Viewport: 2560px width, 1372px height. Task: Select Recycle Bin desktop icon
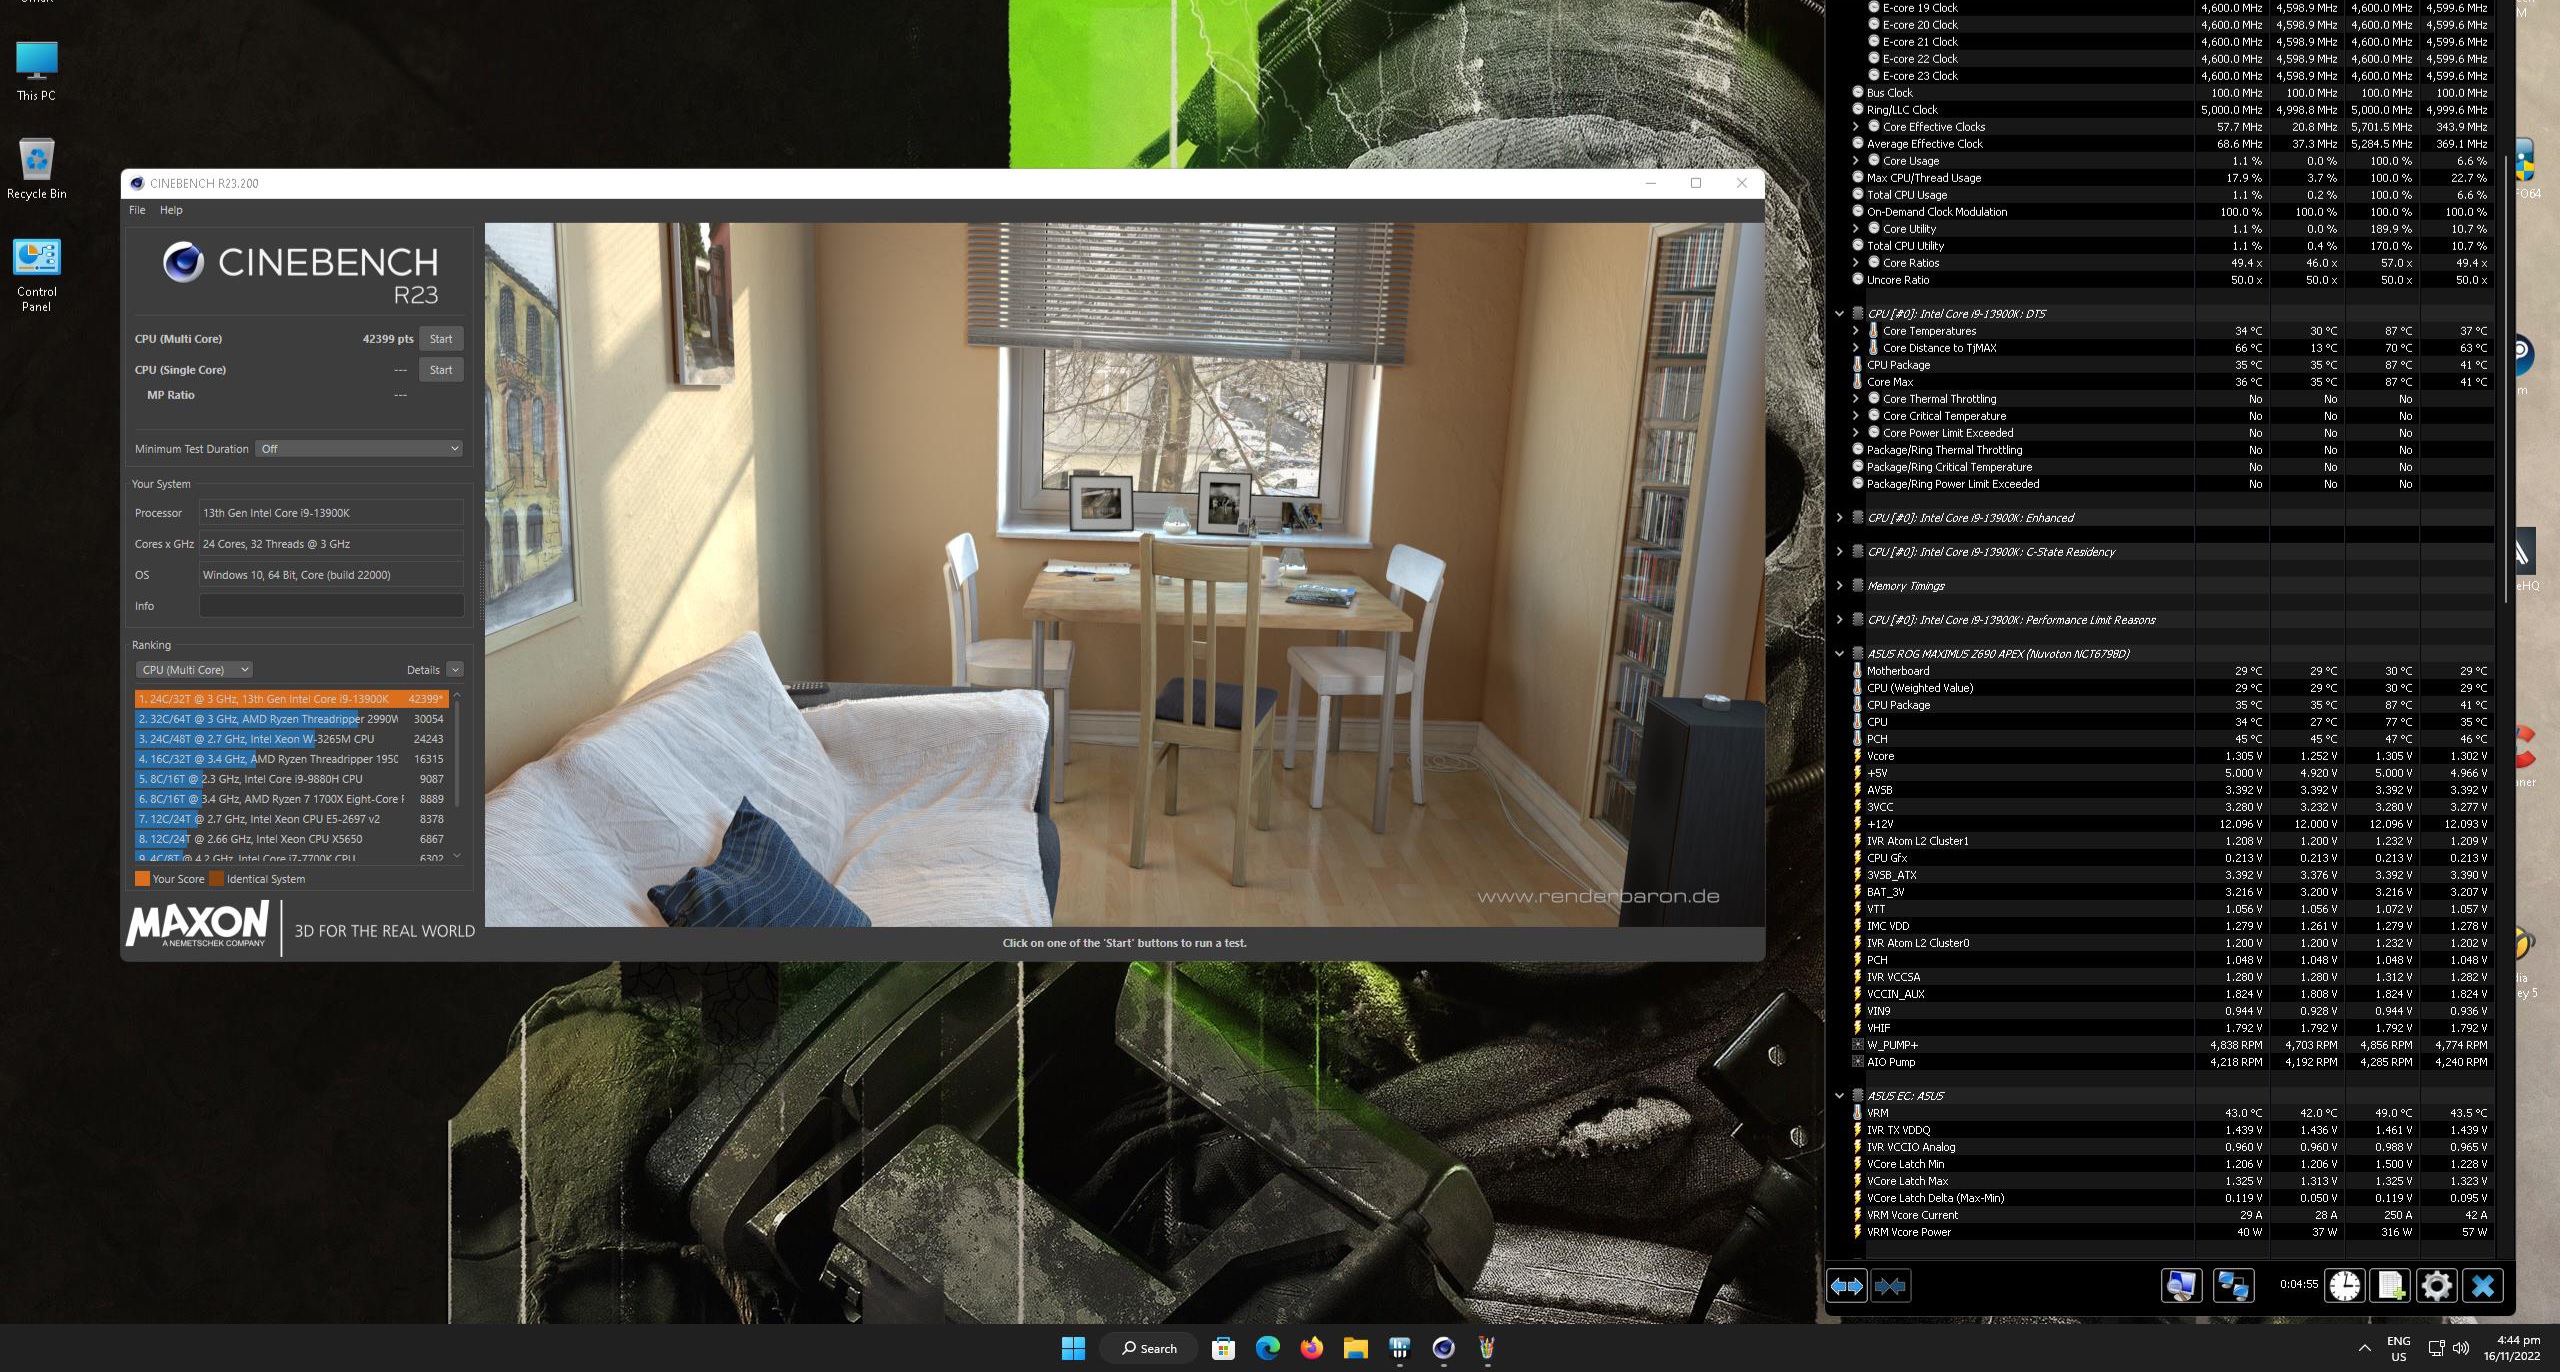pyautogui.click(x=36, y=169)
